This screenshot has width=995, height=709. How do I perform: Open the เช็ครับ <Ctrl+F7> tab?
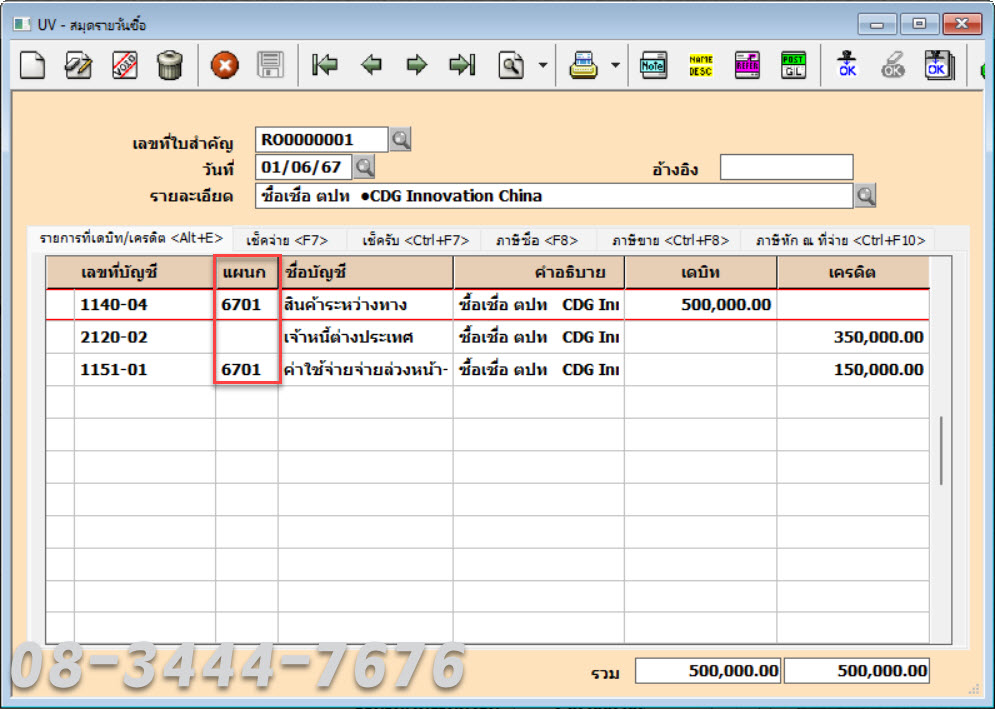tap(416, 240)
